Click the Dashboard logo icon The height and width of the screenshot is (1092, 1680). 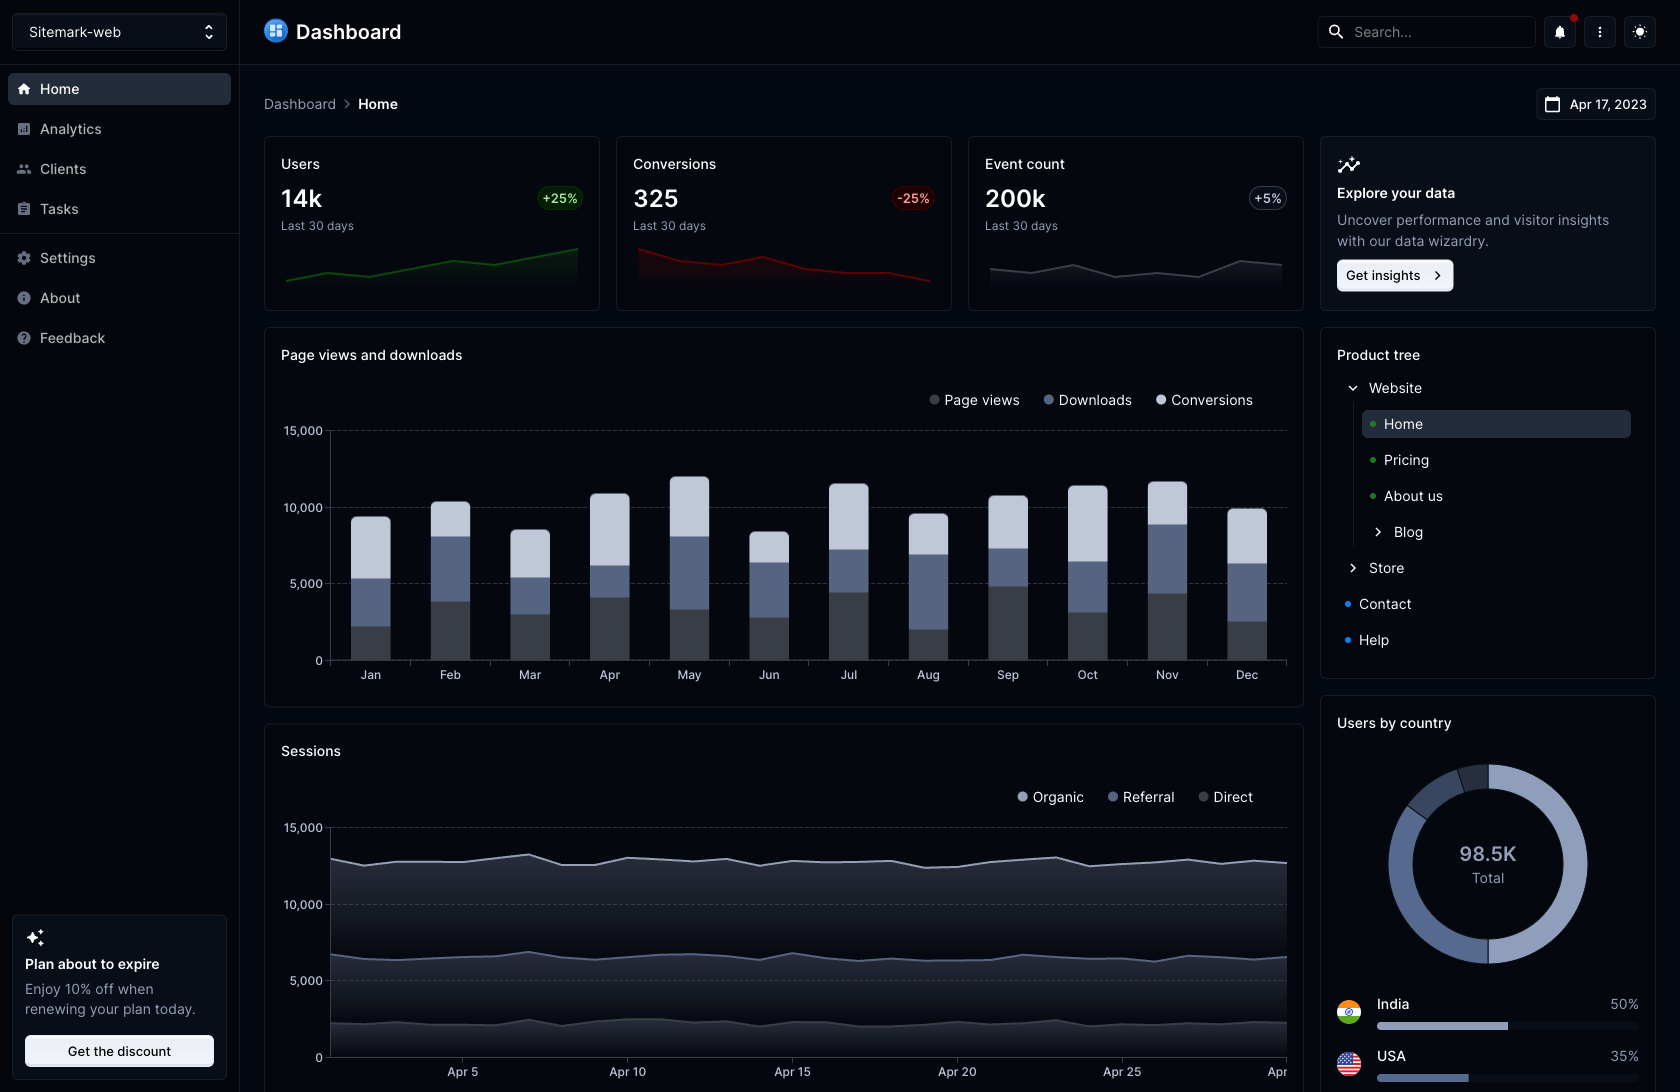point(275,31)
